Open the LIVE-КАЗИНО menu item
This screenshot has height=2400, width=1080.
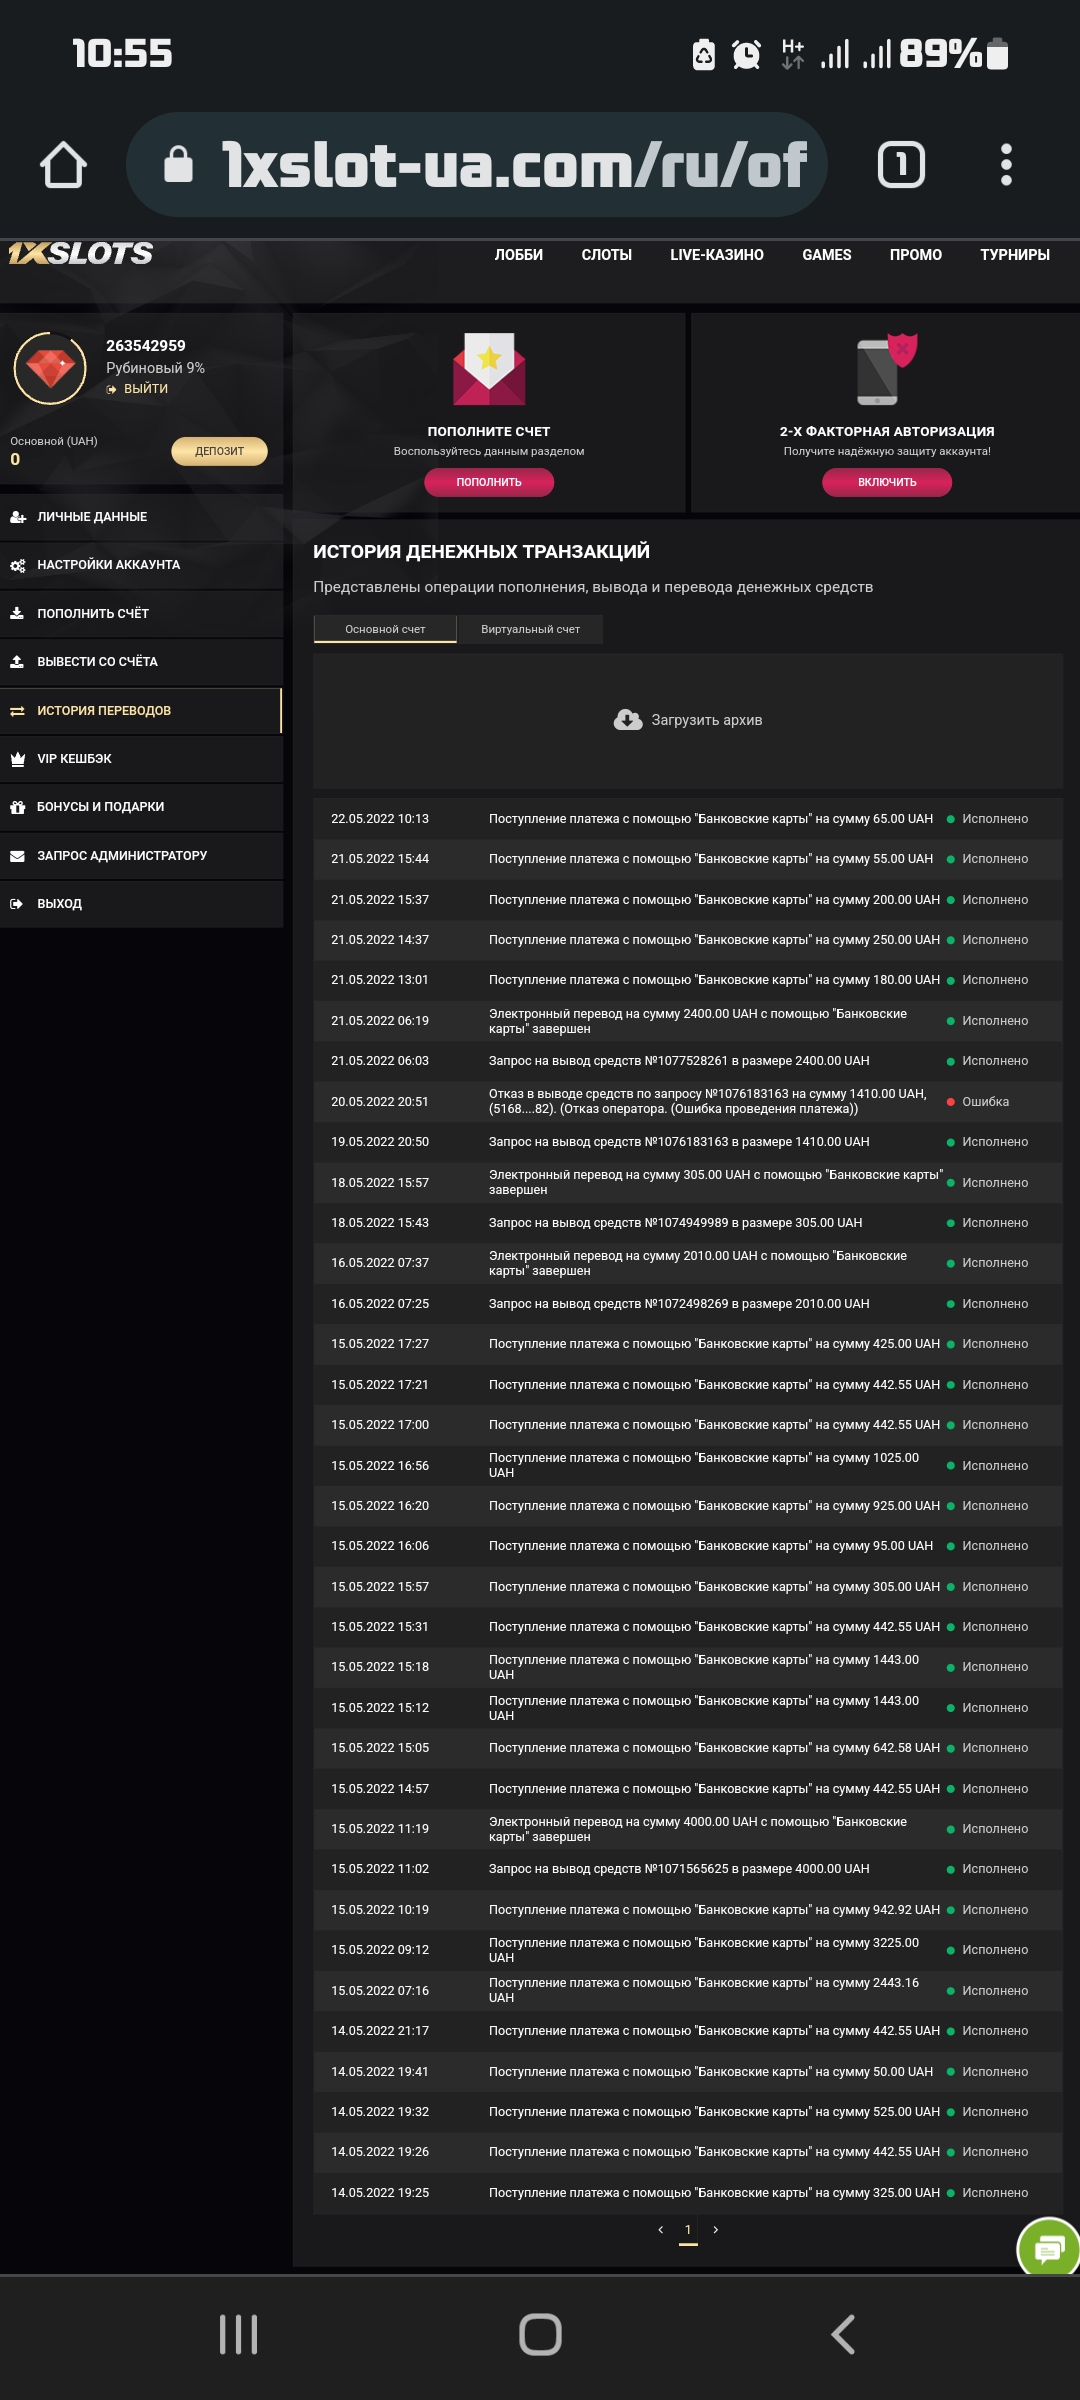[716, 255]
